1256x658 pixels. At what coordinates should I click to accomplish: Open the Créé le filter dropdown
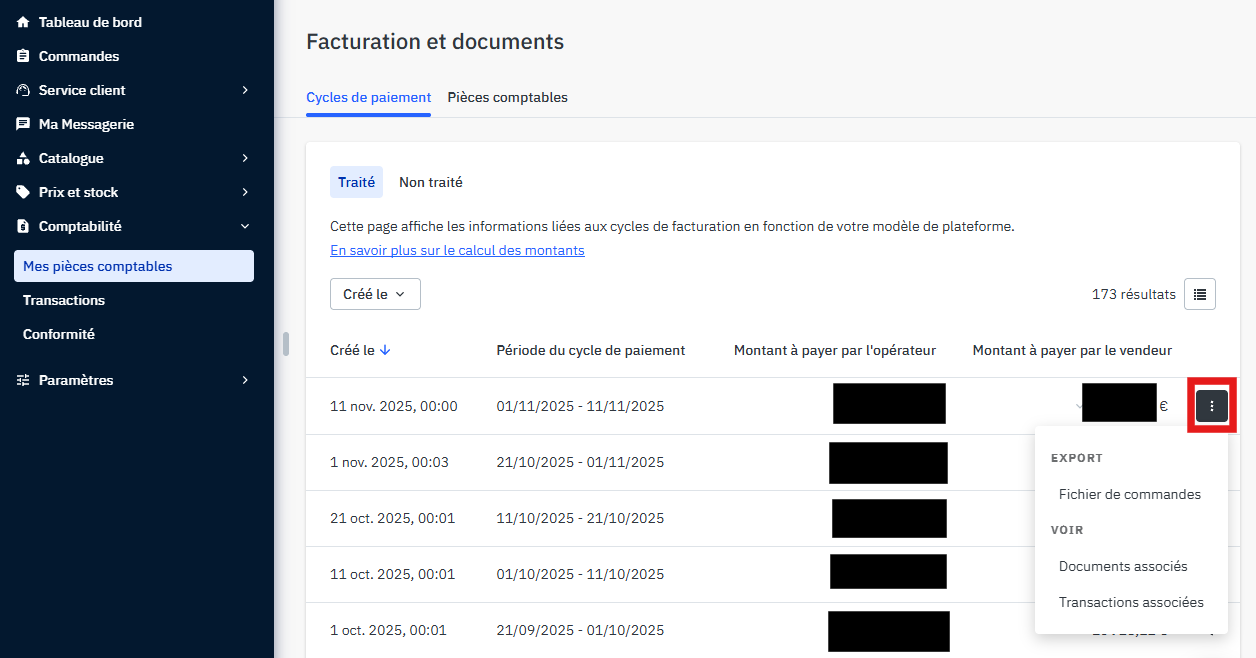click(375, 294)
